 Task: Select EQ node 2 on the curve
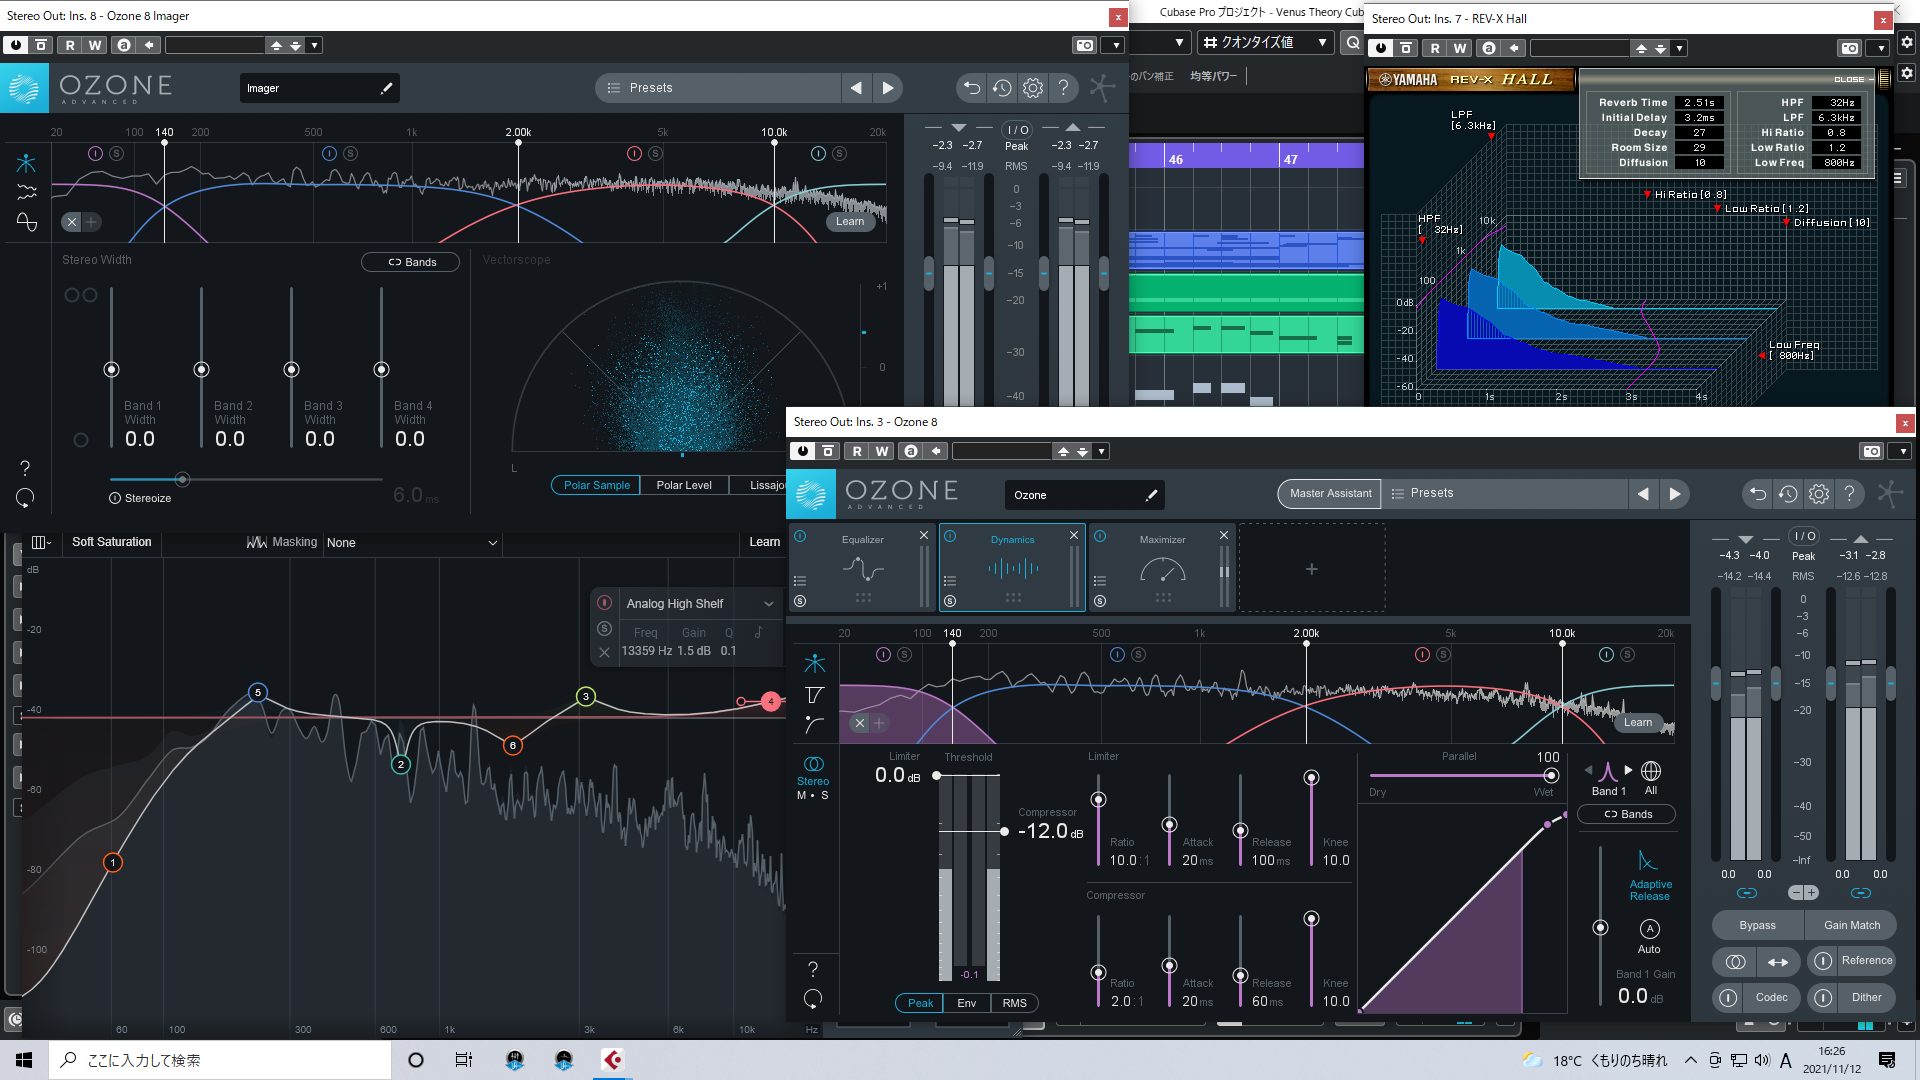pos(401,764)
